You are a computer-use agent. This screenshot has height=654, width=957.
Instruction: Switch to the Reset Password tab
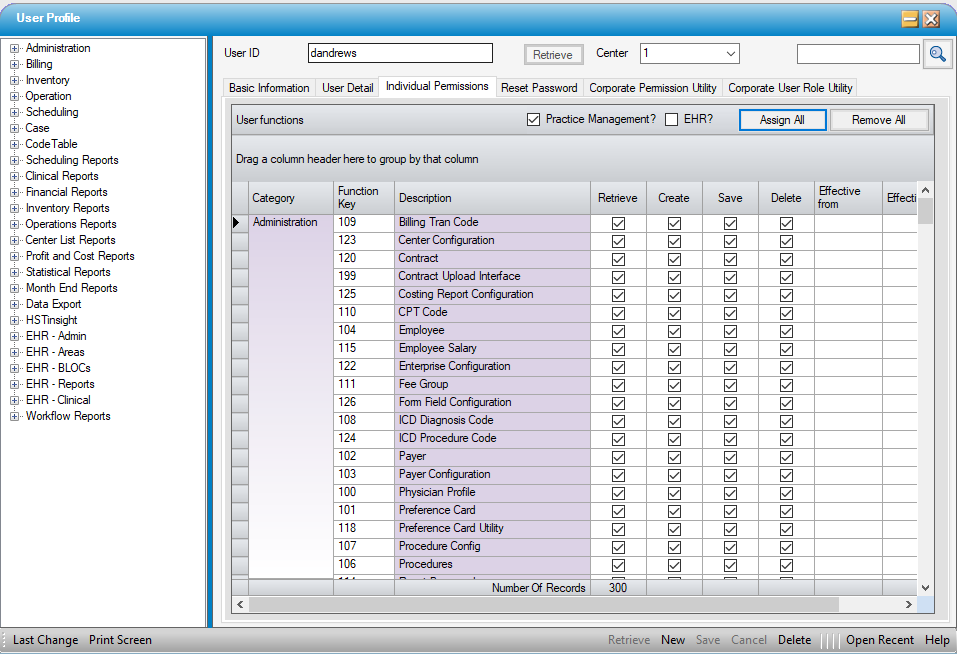539,88
